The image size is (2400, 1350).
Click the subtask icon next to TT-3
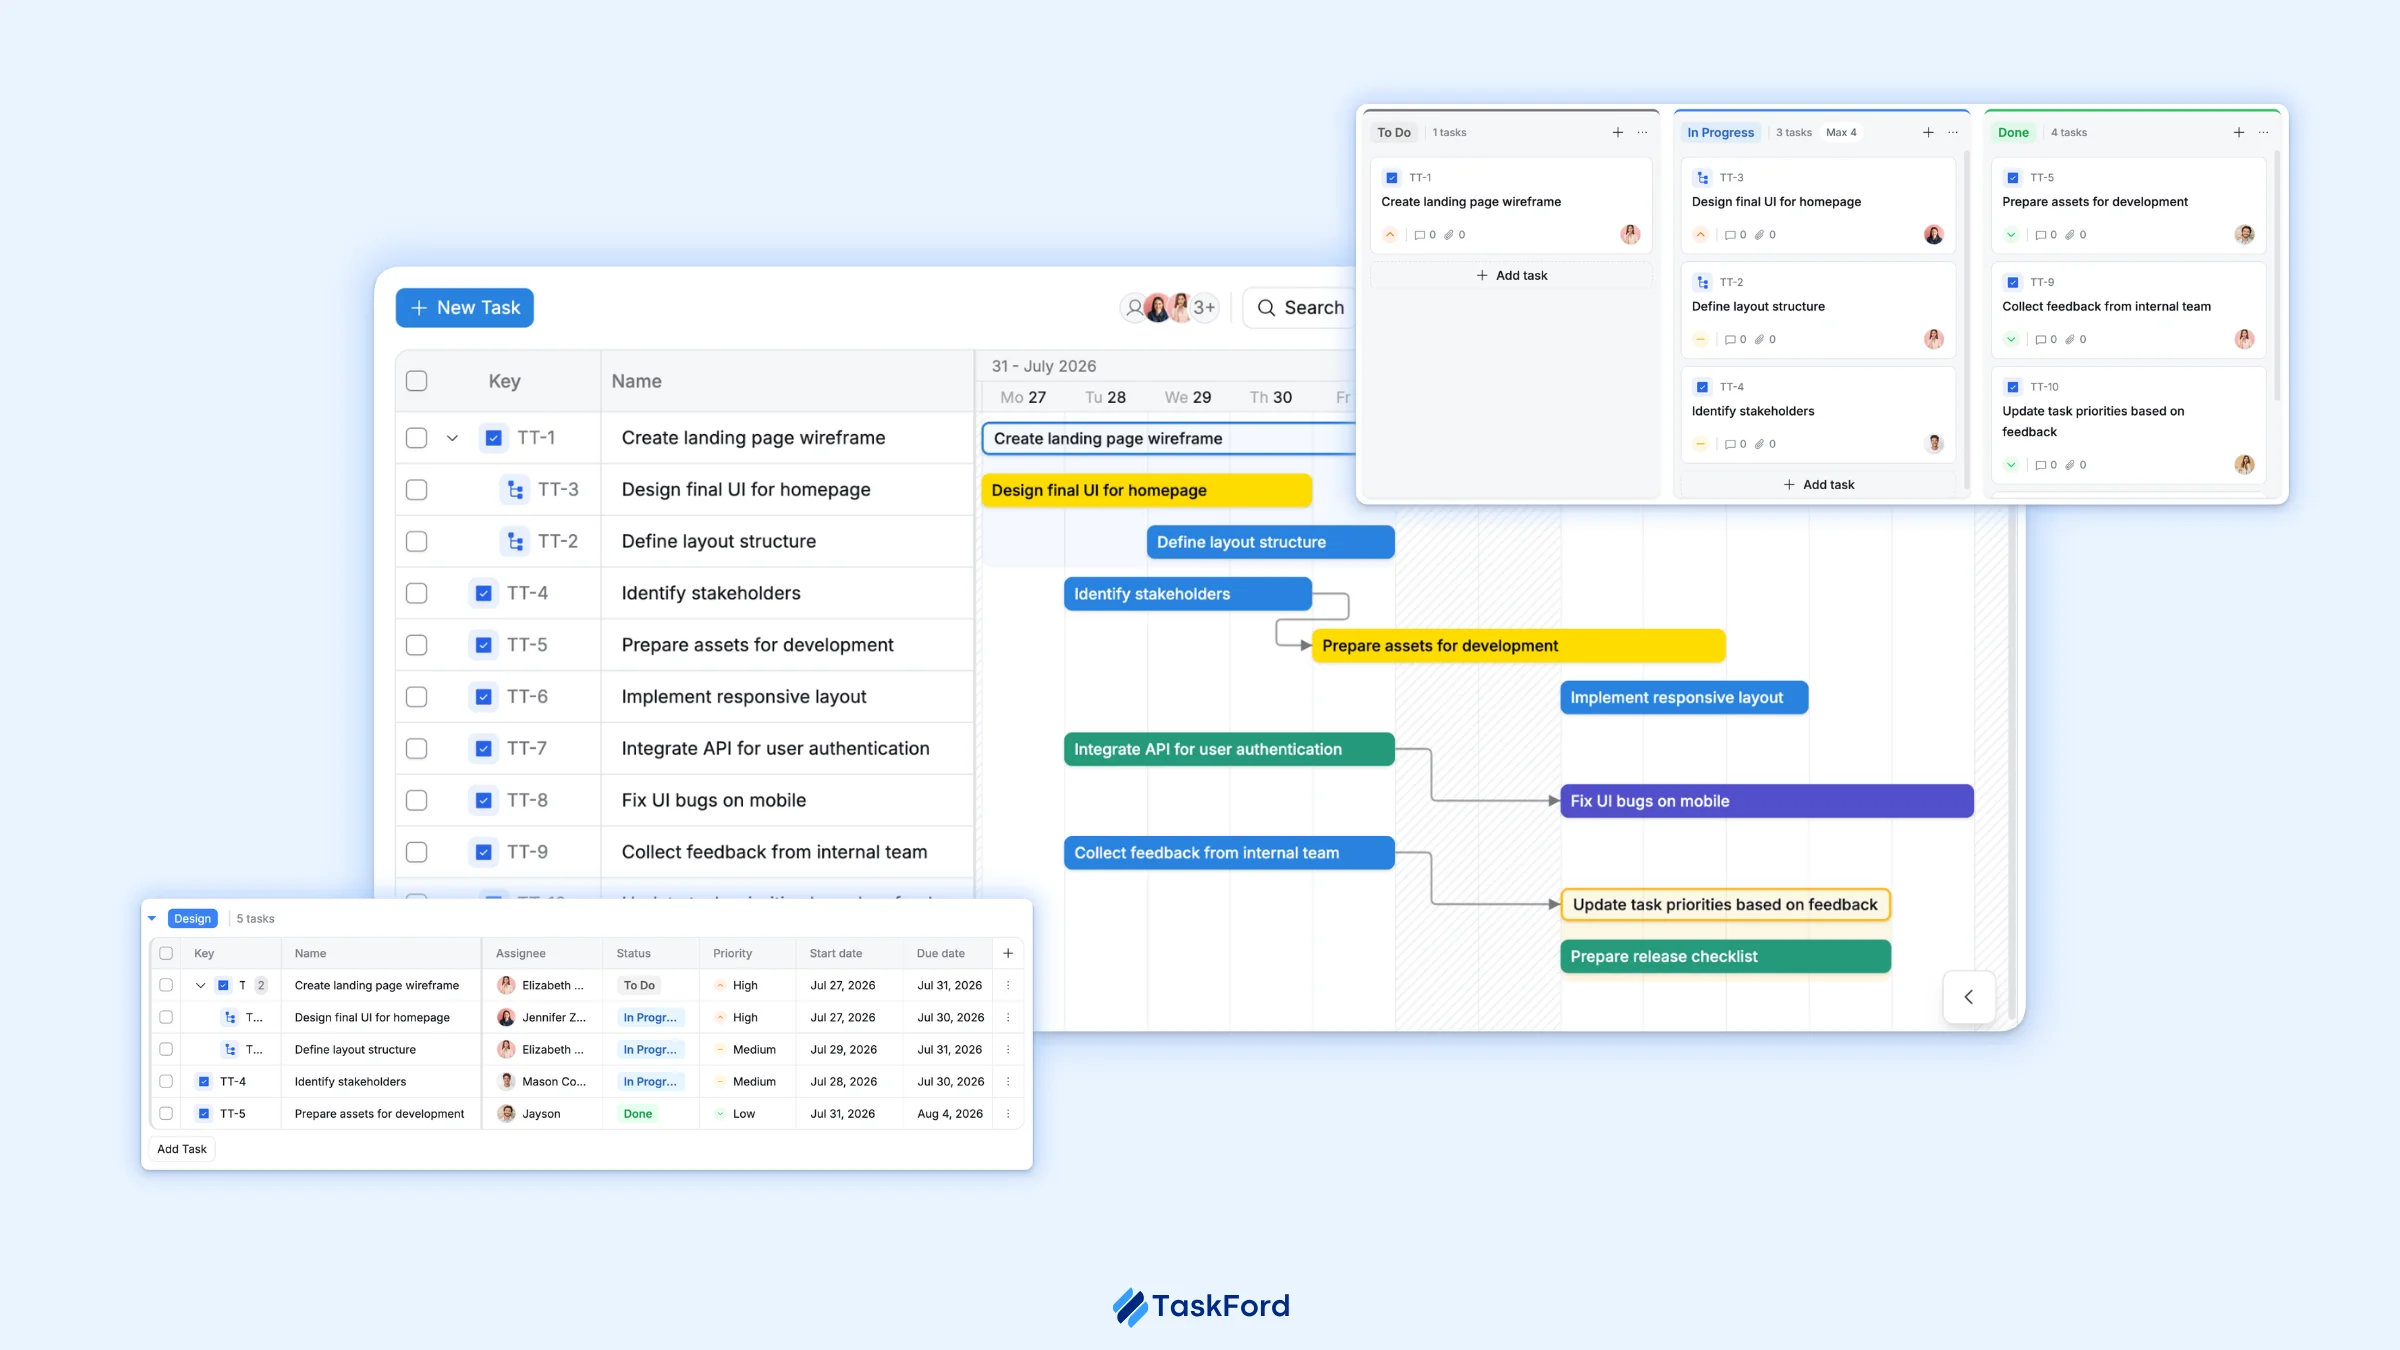click(x=515, y=490)
